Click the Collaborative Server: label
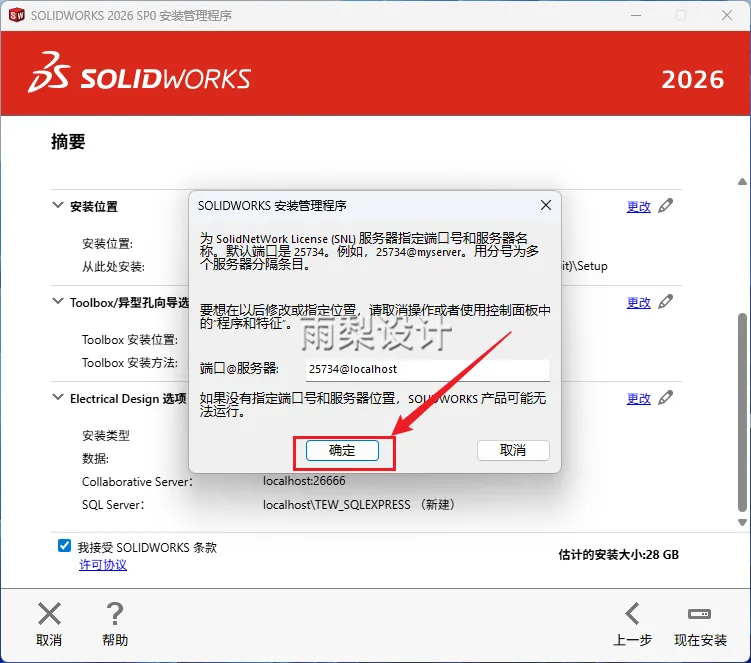 [137, 481]
